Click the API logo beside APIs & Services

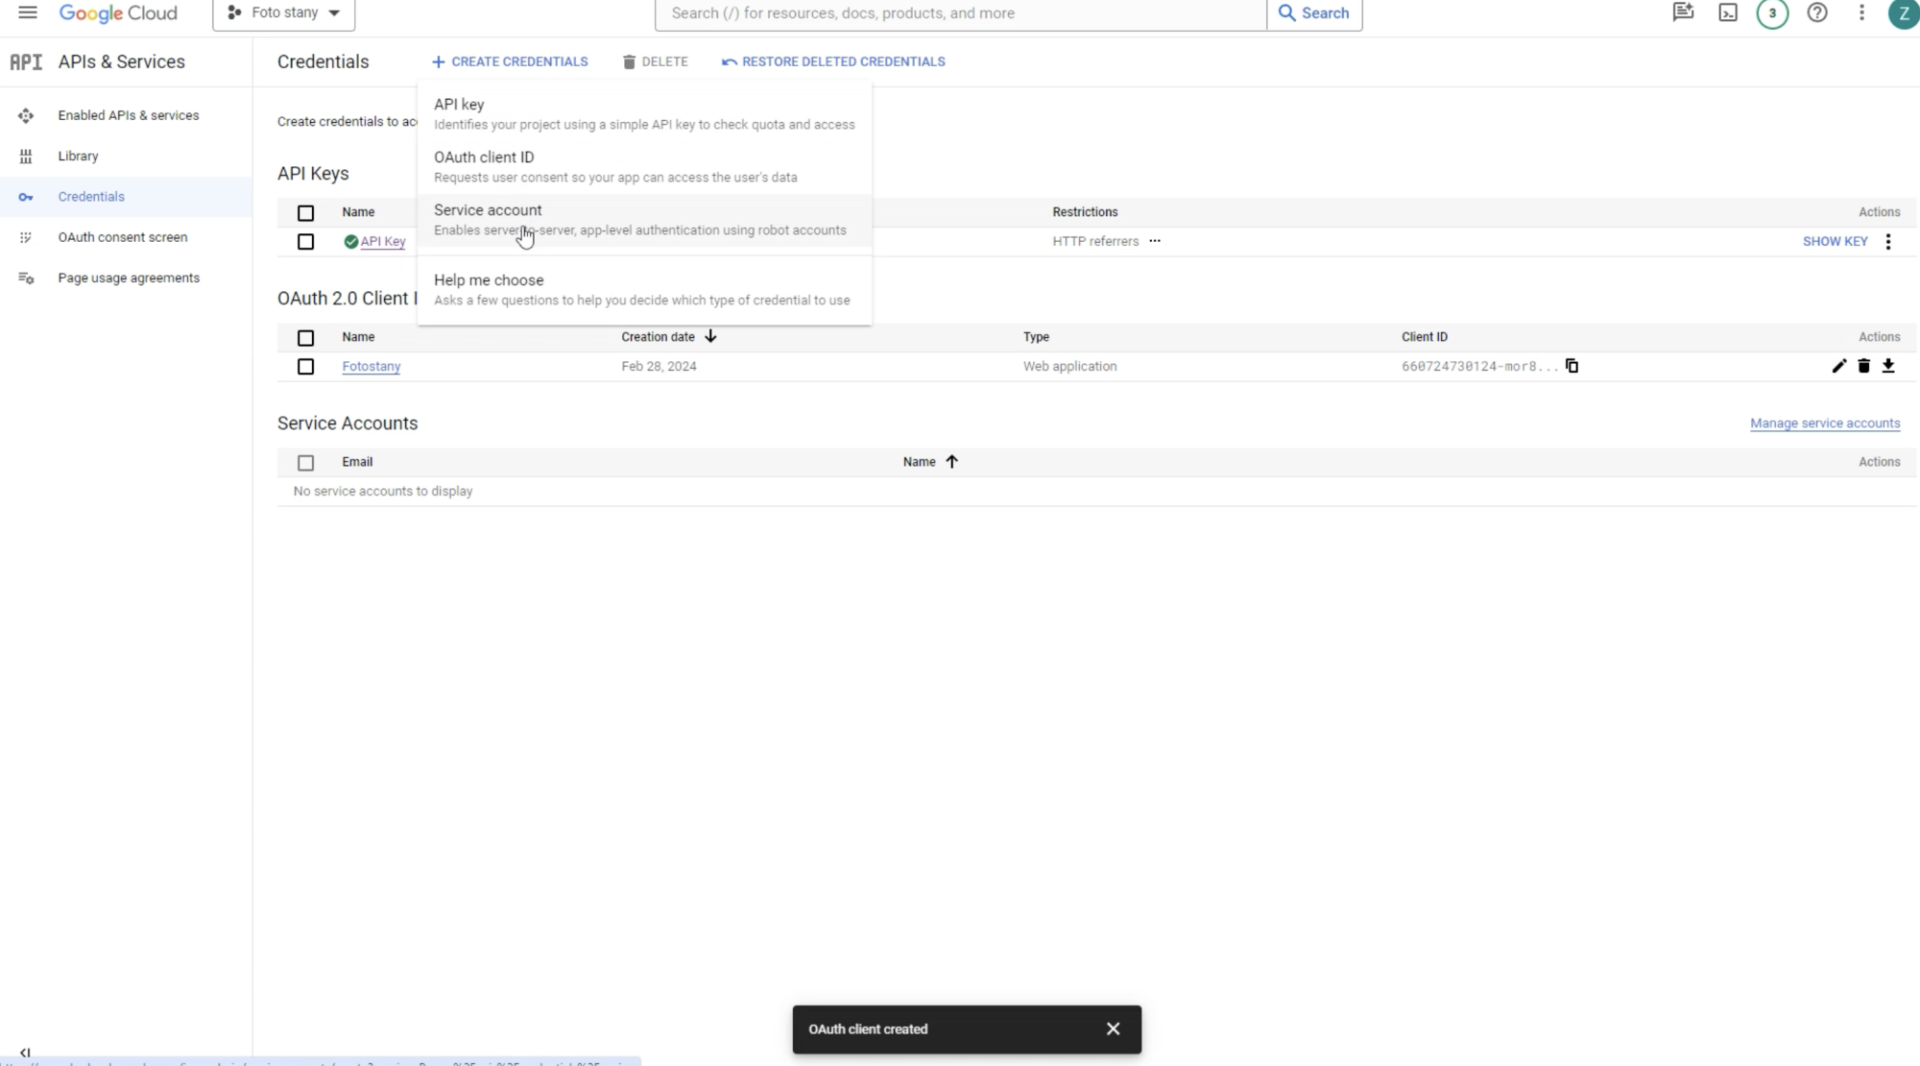[26, 62]
